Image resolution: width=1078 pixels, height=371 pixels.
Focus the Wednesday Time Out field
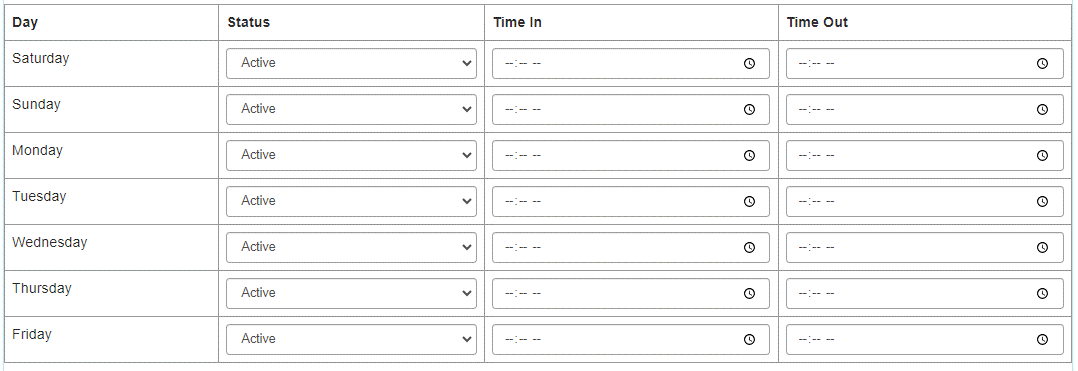pos(925,247)
